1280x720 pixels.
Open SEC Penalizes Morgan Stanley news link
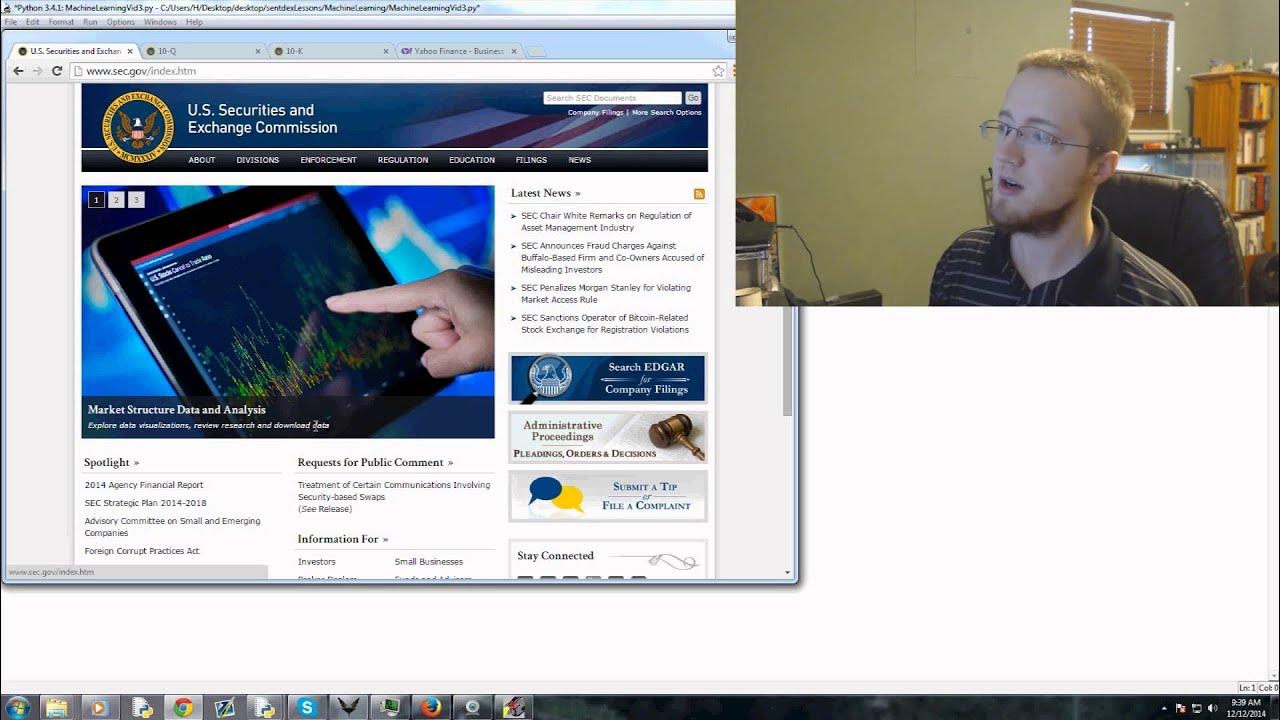click(605, 294)
